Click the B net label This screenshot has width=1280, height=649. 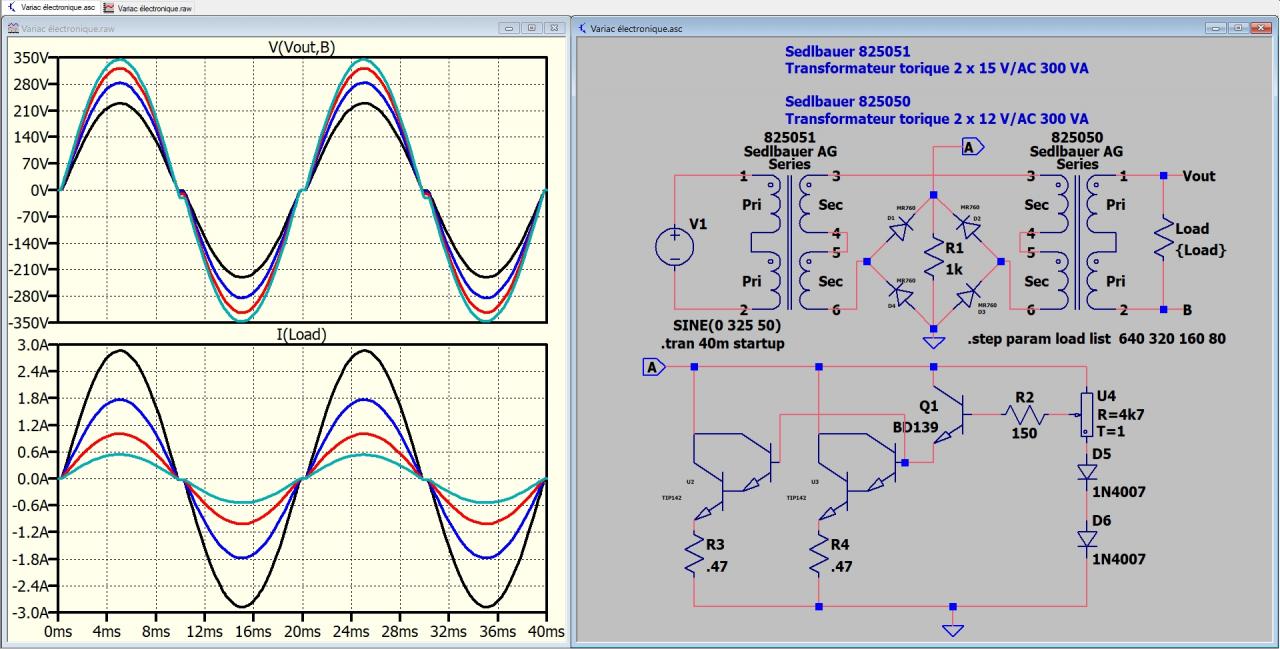[x=1187, y=310]
